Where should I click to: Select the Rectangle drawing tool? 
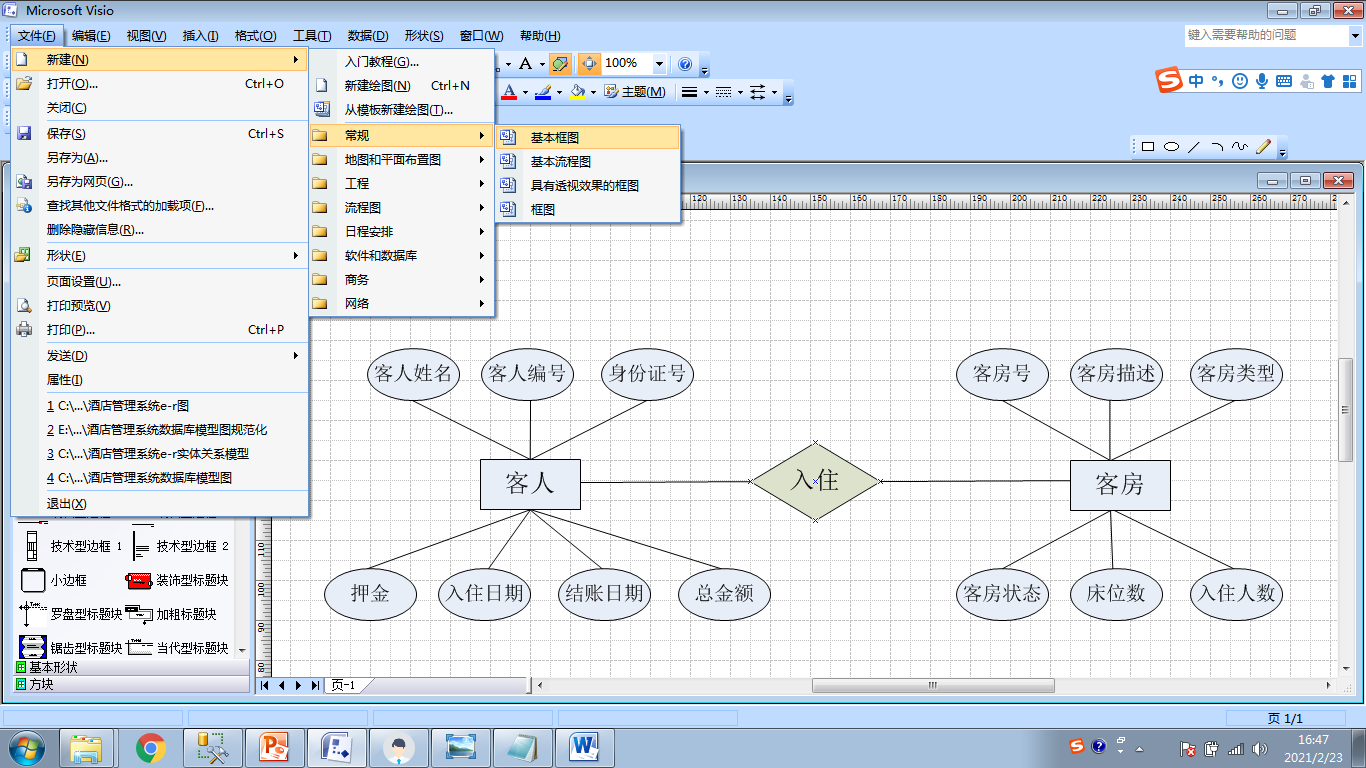coord(1148,146)
